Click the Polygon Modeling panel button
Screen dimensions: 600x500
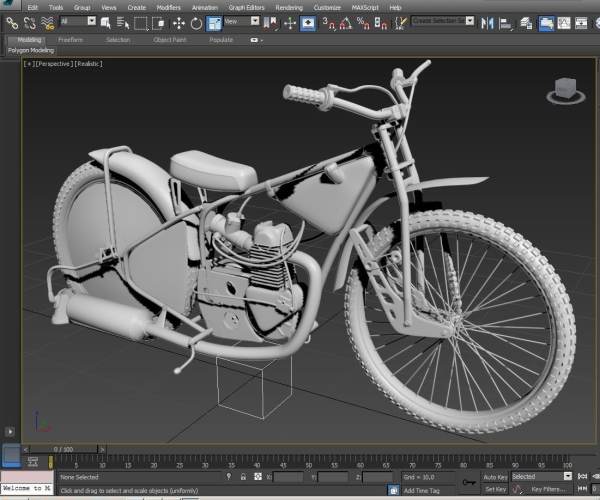point(31,50)
